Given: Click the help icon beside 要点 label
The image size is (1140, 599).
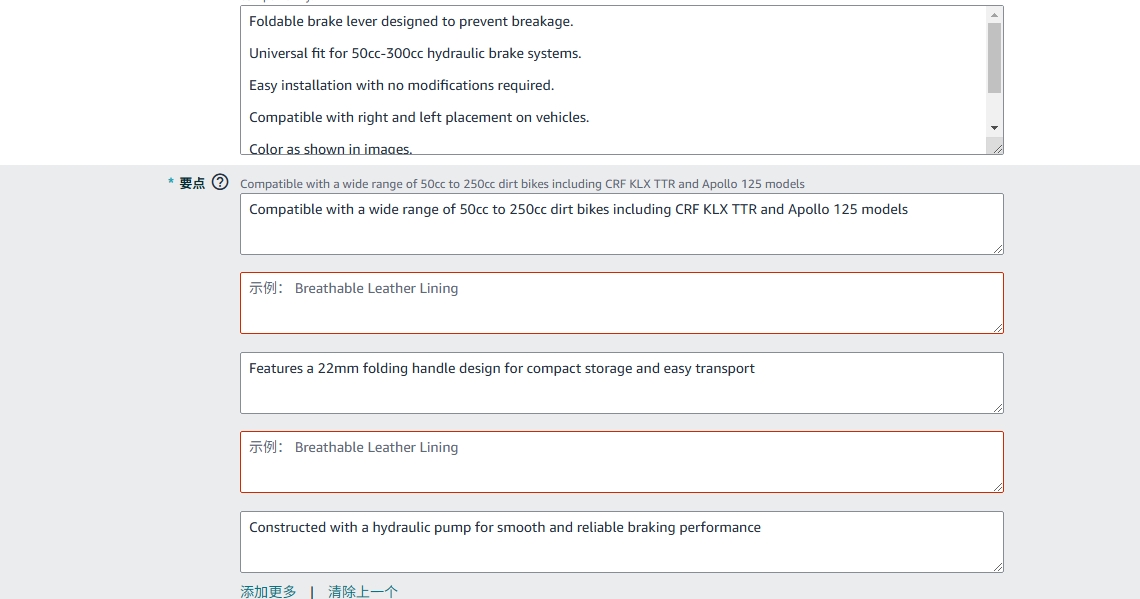Looking at the screenshot, I should [220, 182].
